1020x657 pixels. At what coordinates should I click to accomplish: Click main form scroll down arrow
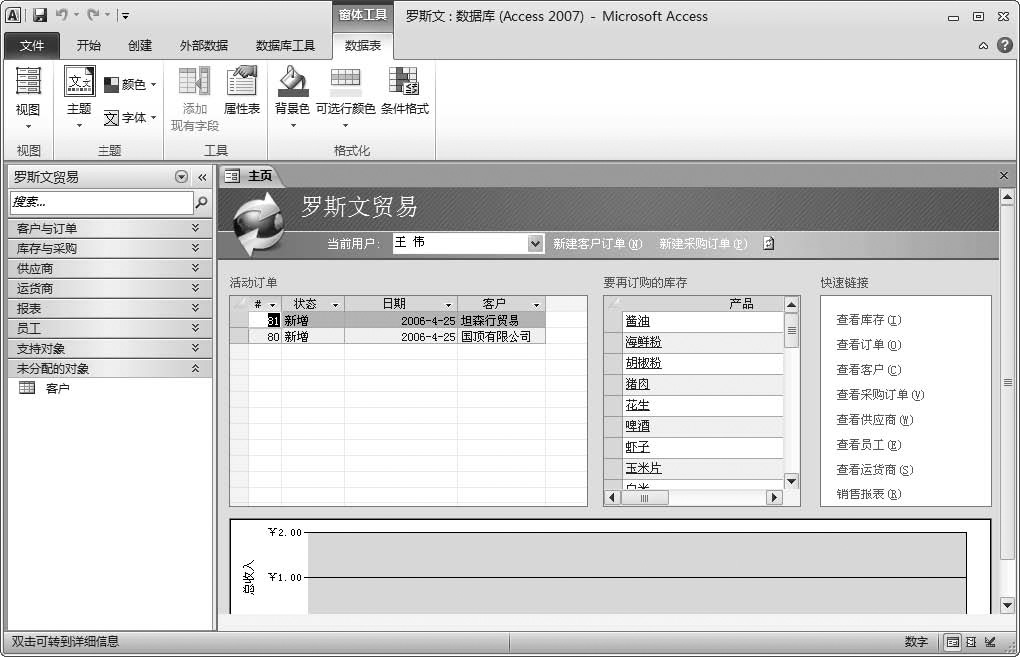point(1007,605)
